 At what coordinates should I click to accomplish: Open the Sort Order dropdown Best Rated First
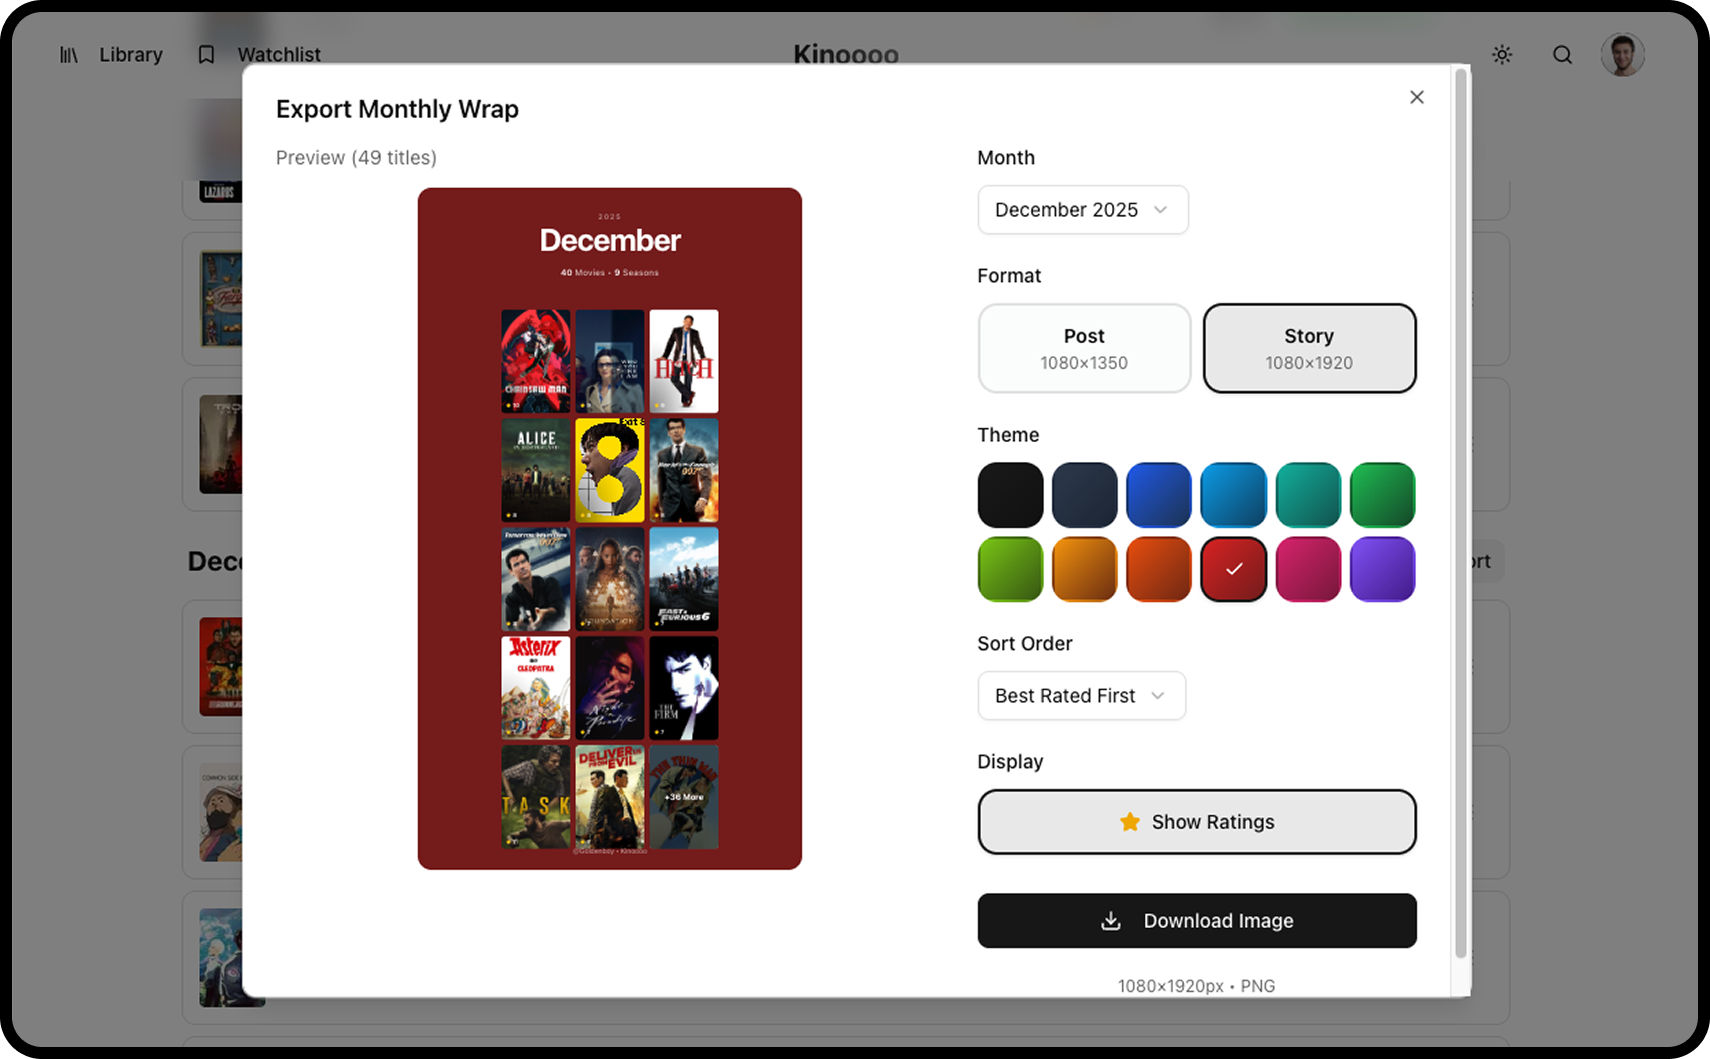[1082, 696]
